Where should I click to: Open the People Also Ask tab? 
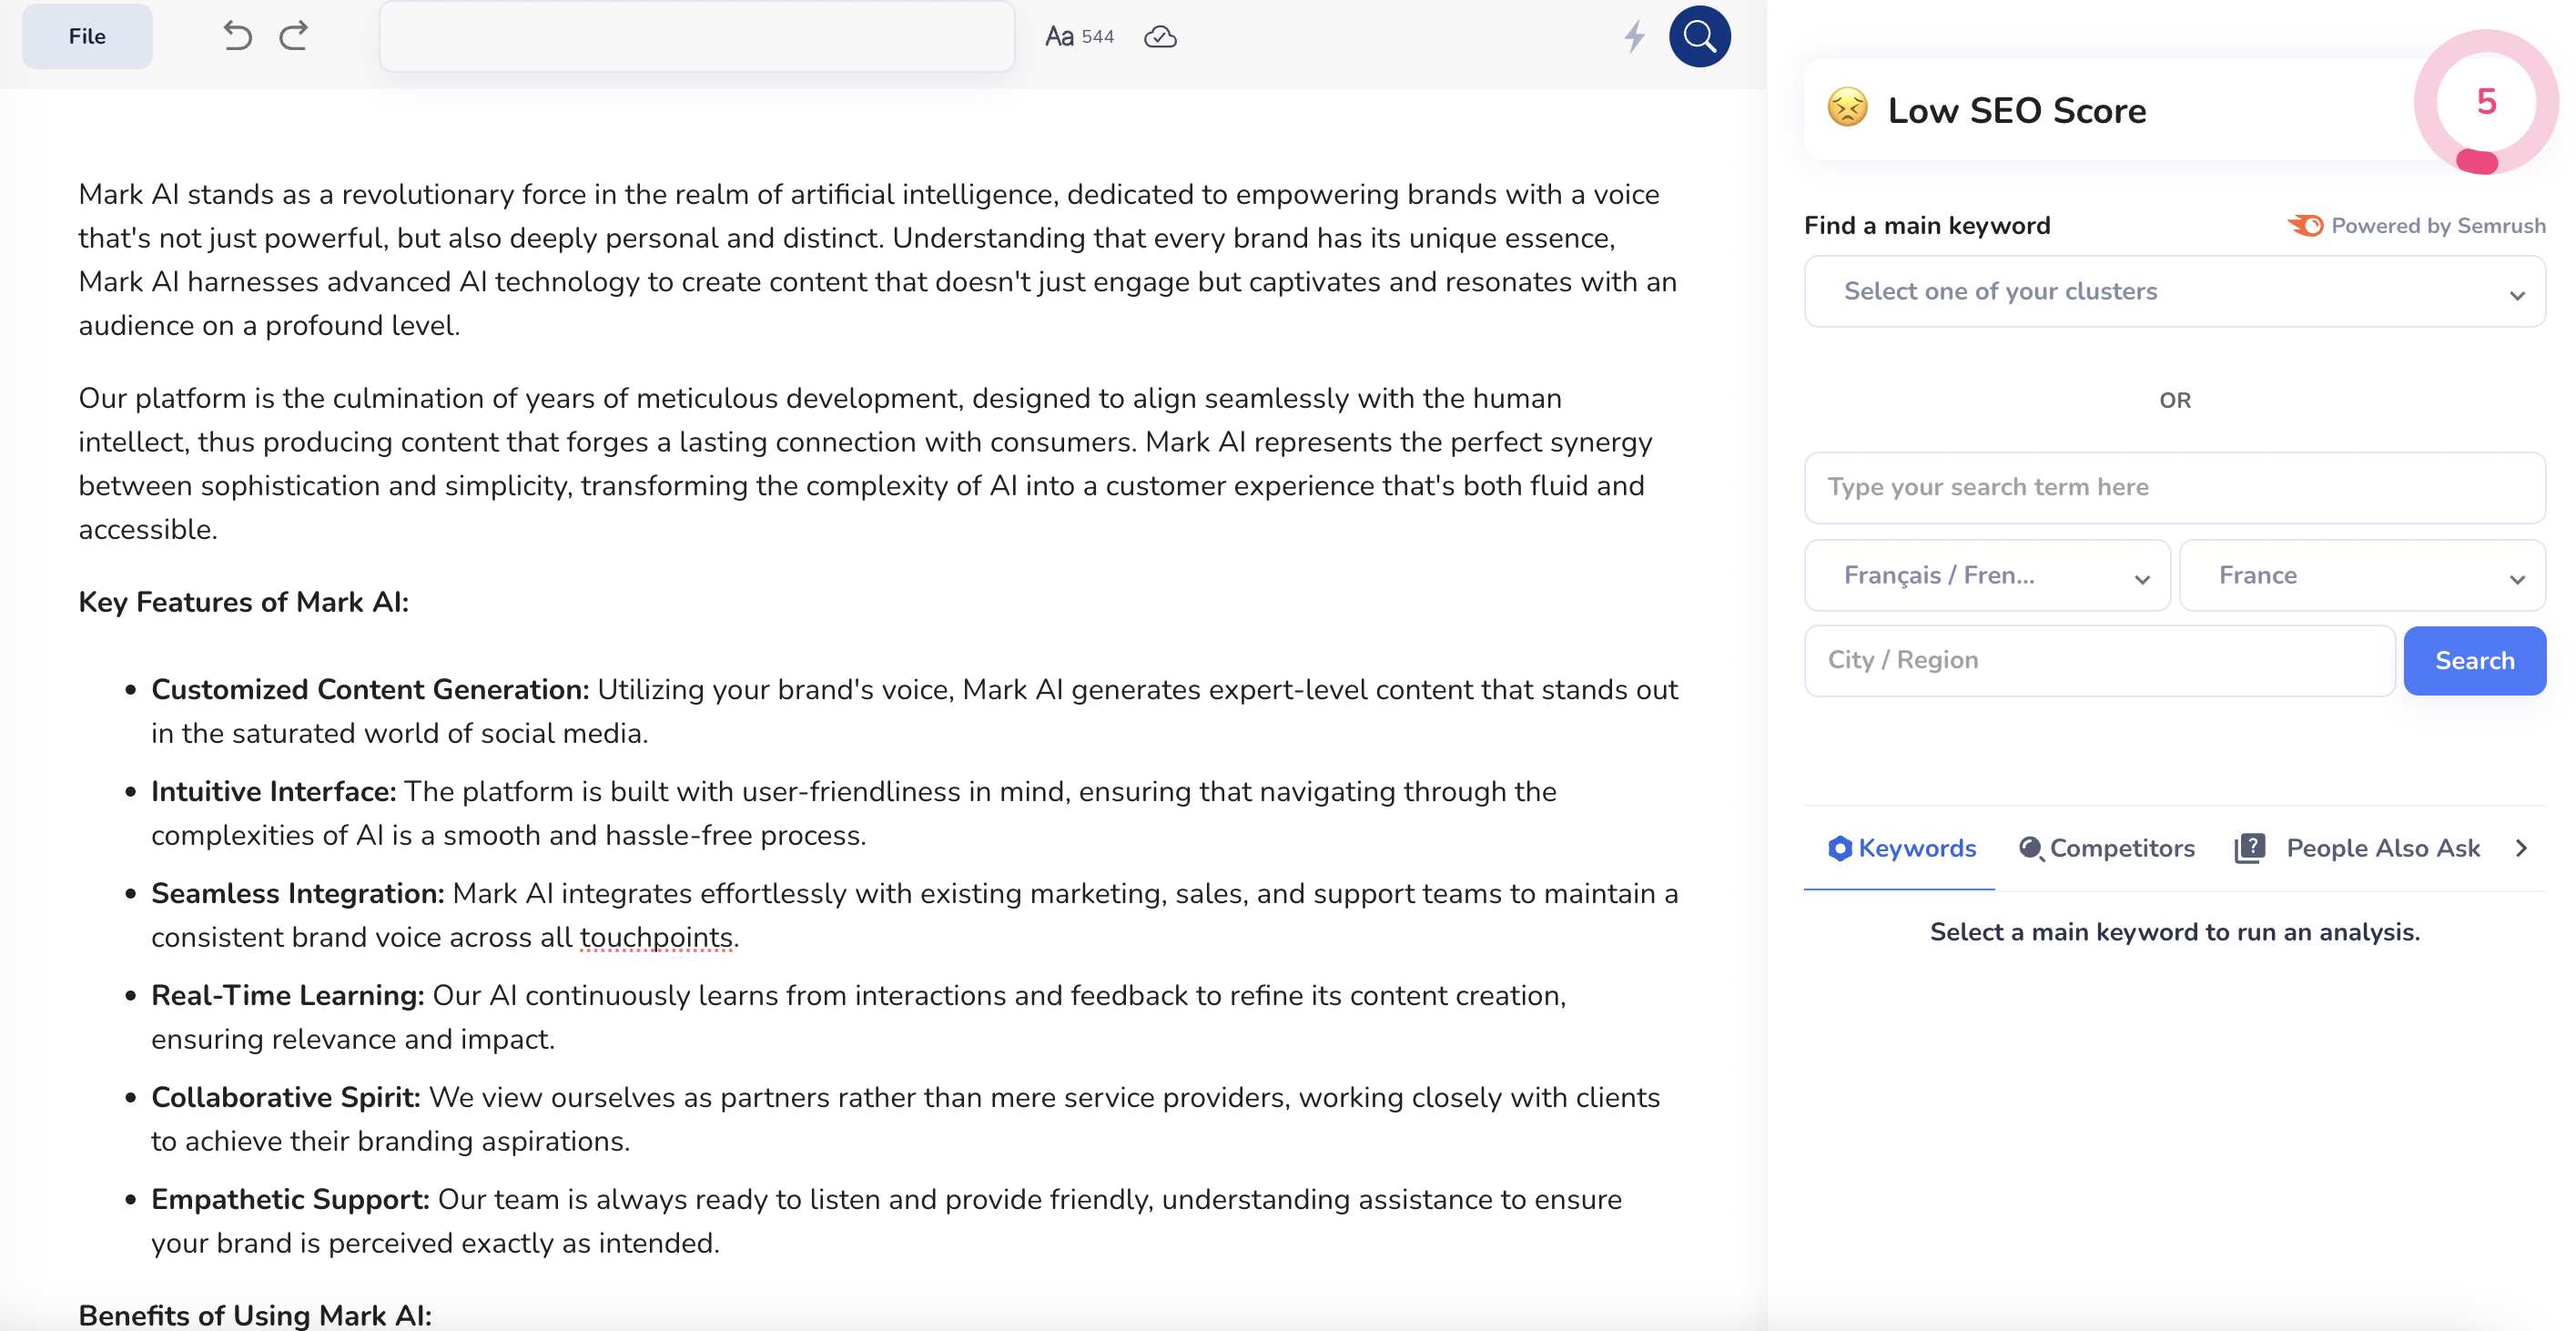pos(2358,848)
